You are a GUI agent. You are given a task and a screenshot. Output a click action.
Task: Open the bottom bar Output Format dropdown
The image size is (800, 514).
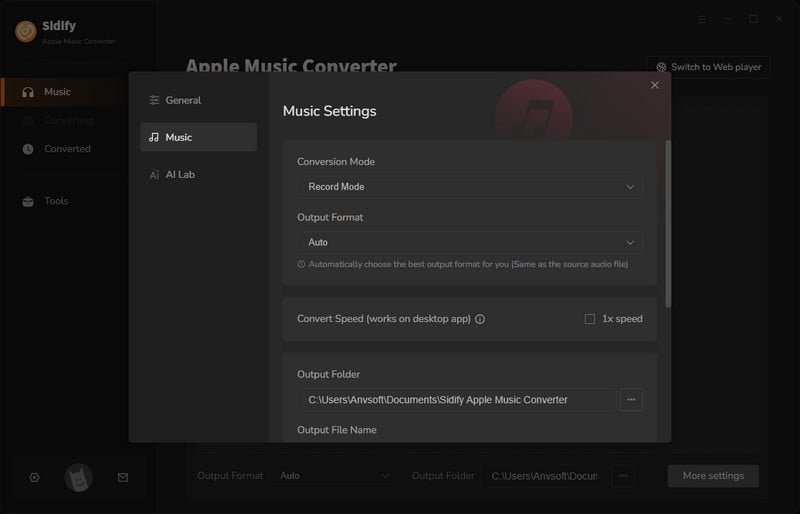pos(334,476)
